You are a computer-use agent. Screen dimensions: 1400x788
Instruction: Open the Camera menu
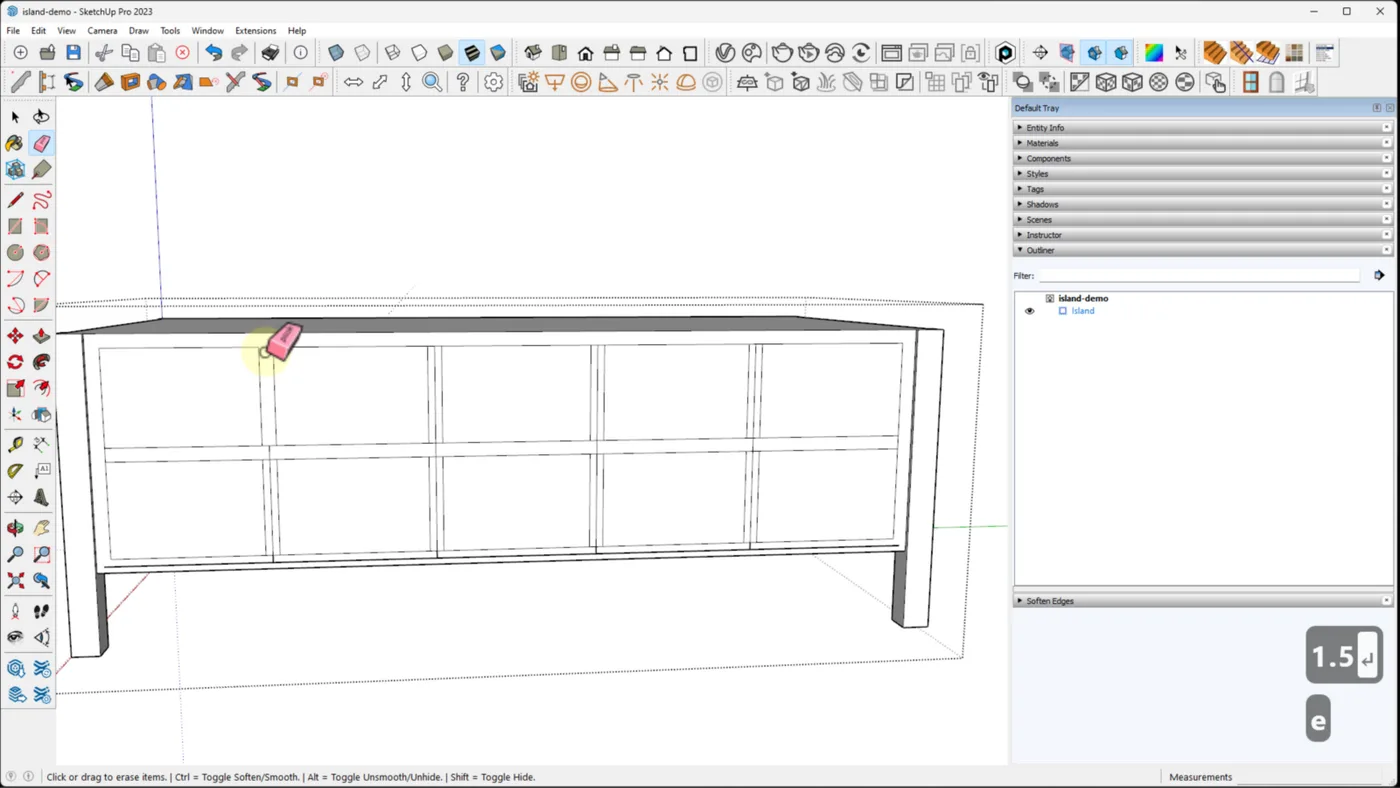coord(102,31)
